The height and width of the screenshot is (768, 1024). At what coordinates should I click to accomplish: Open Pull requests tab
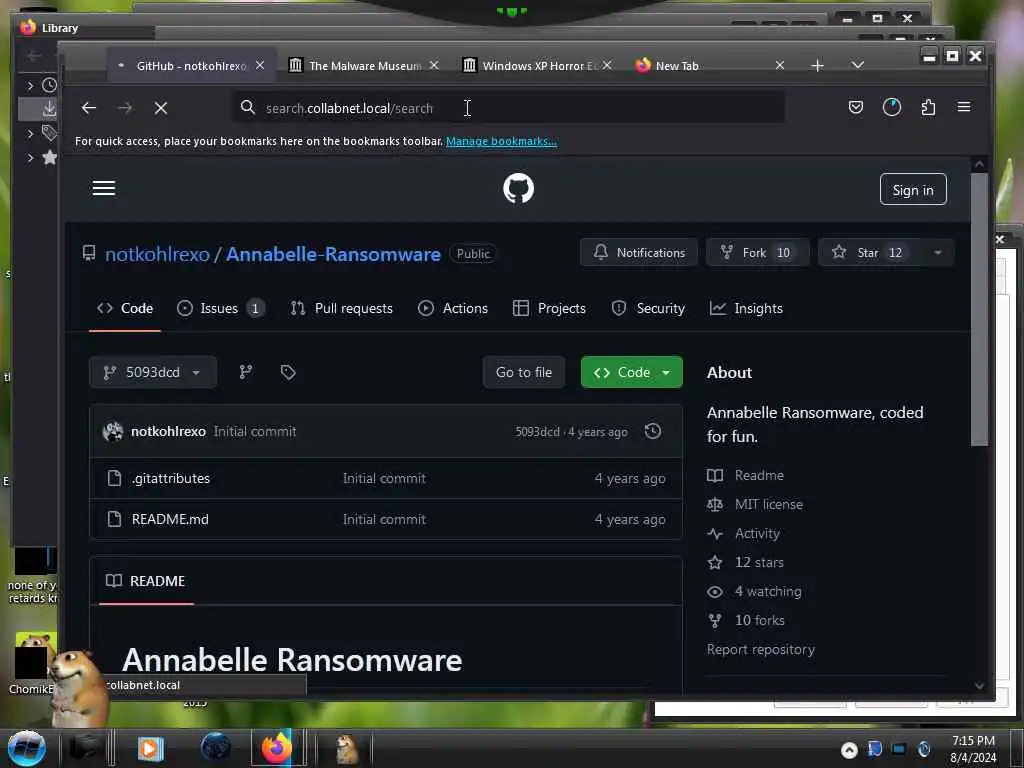point(342,308)
